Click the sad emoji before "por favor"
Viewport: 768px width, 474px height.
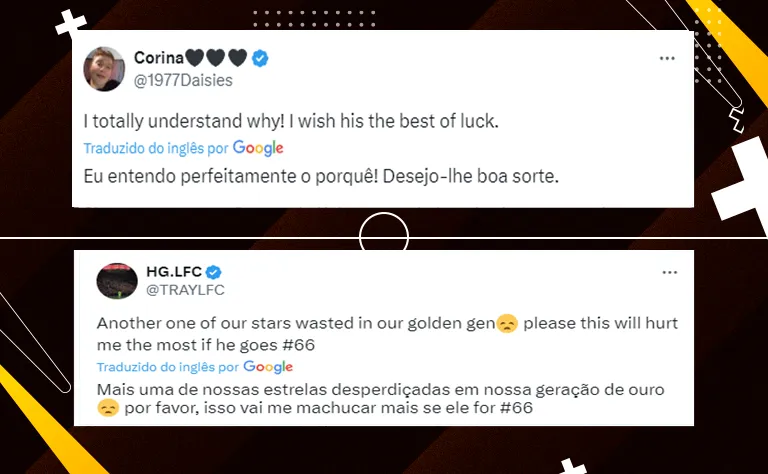pos(107,408)
